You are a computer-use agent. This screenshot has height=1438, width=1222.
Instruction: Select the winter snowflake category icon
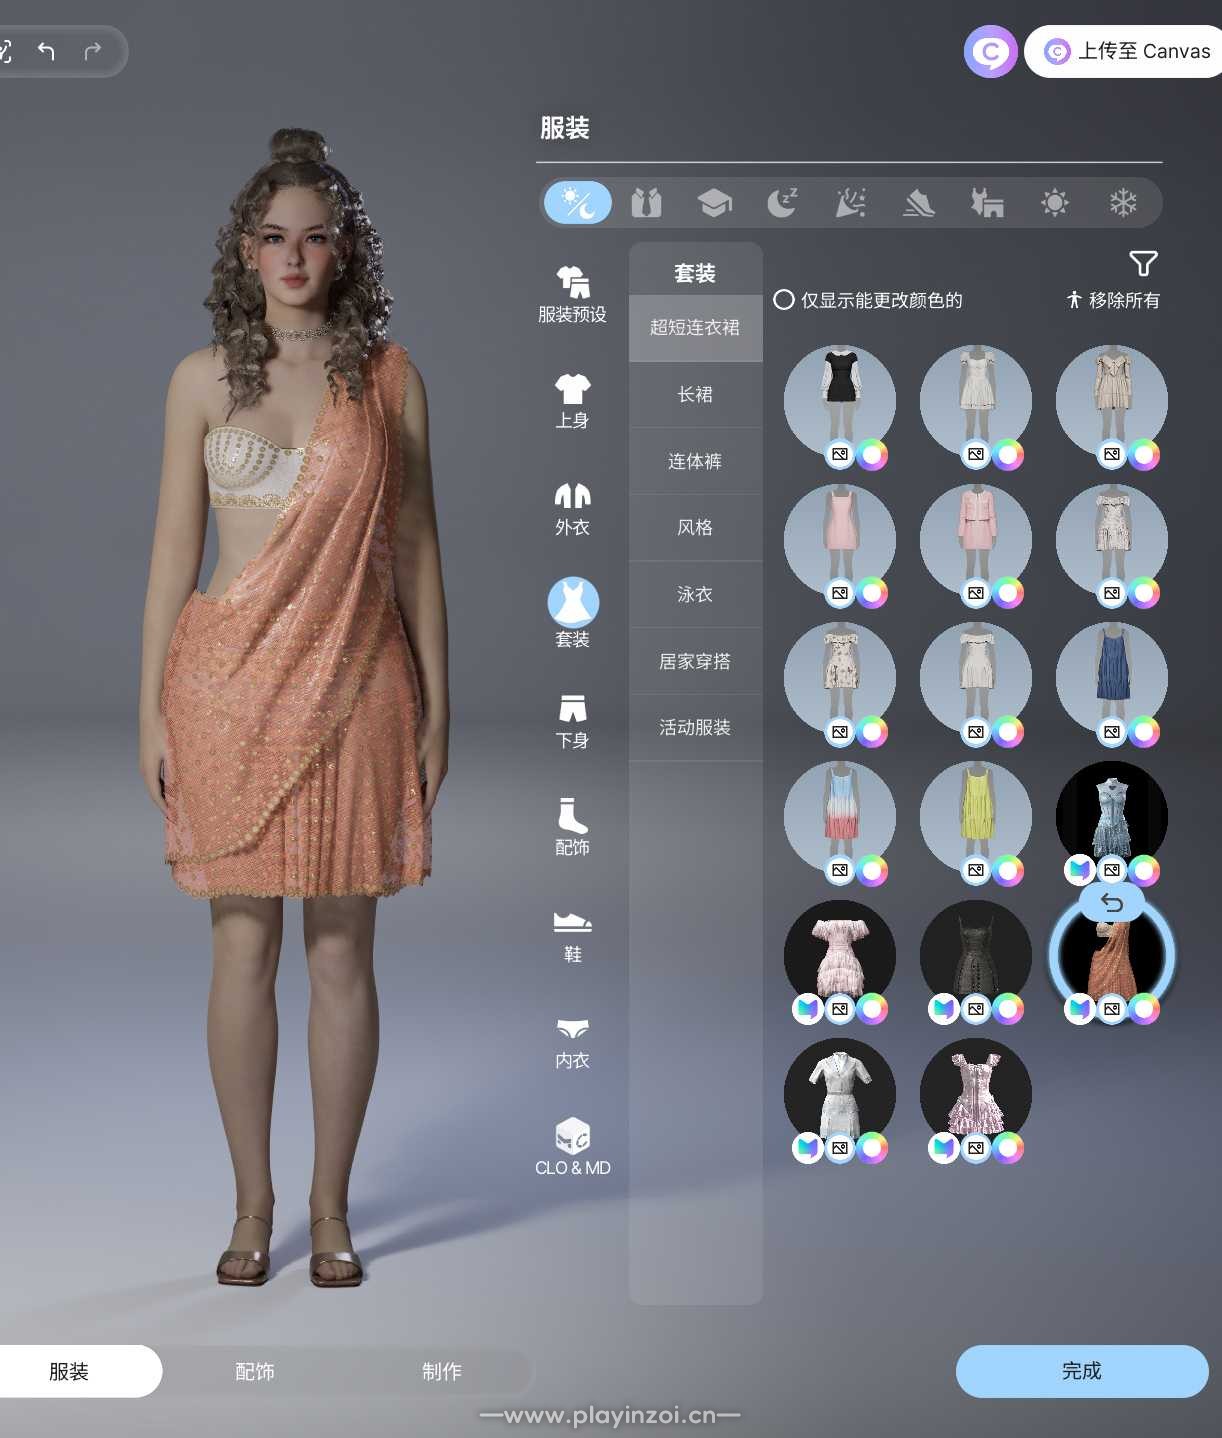(x=1123, y=203)
